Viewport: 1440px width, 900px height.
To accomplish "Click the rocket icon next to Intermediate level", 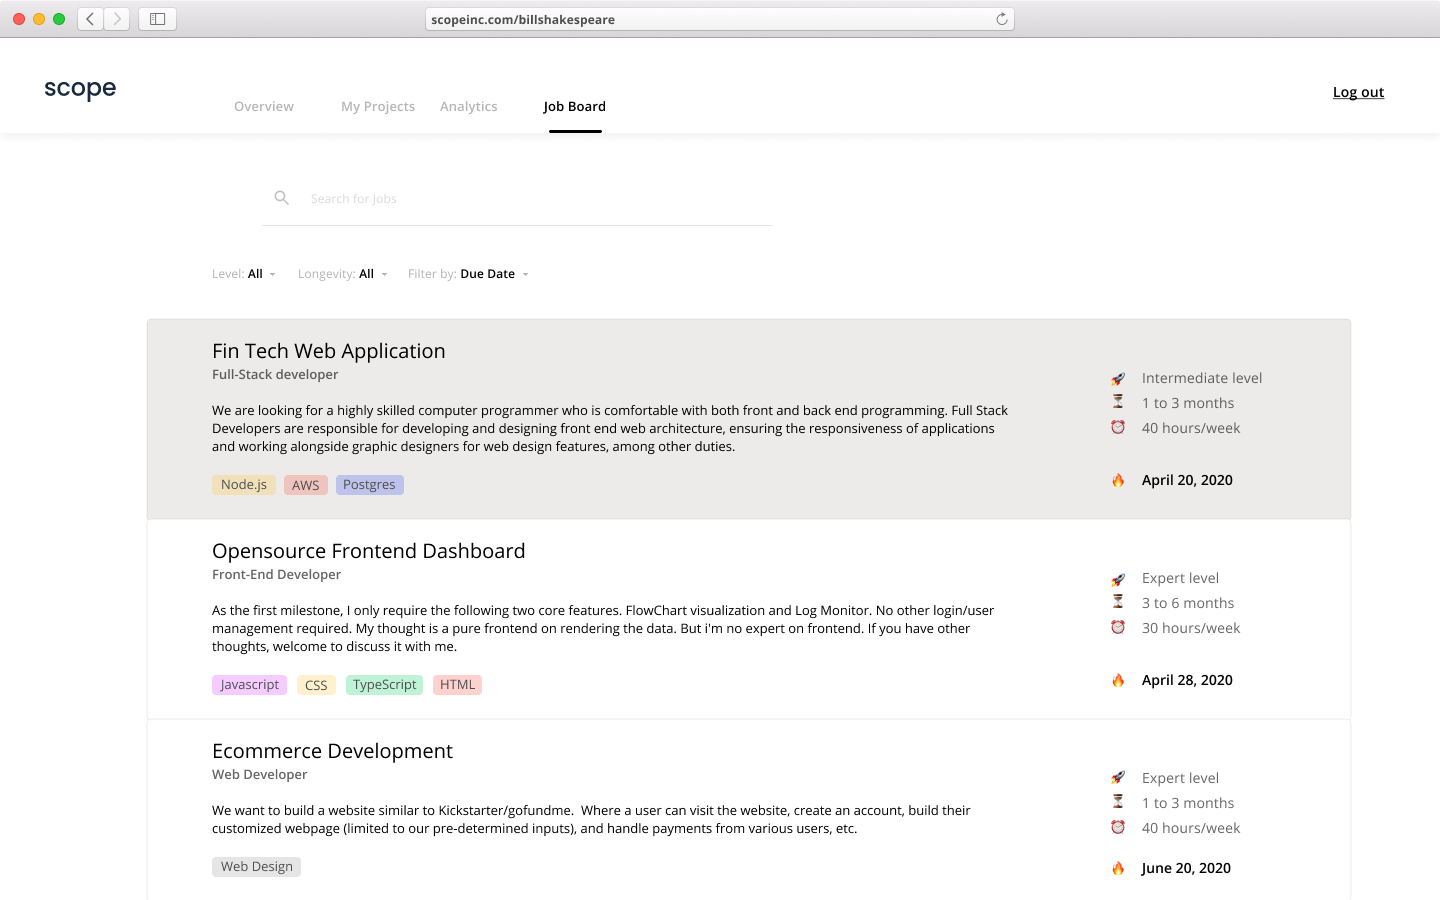I will pos(1118,378).
